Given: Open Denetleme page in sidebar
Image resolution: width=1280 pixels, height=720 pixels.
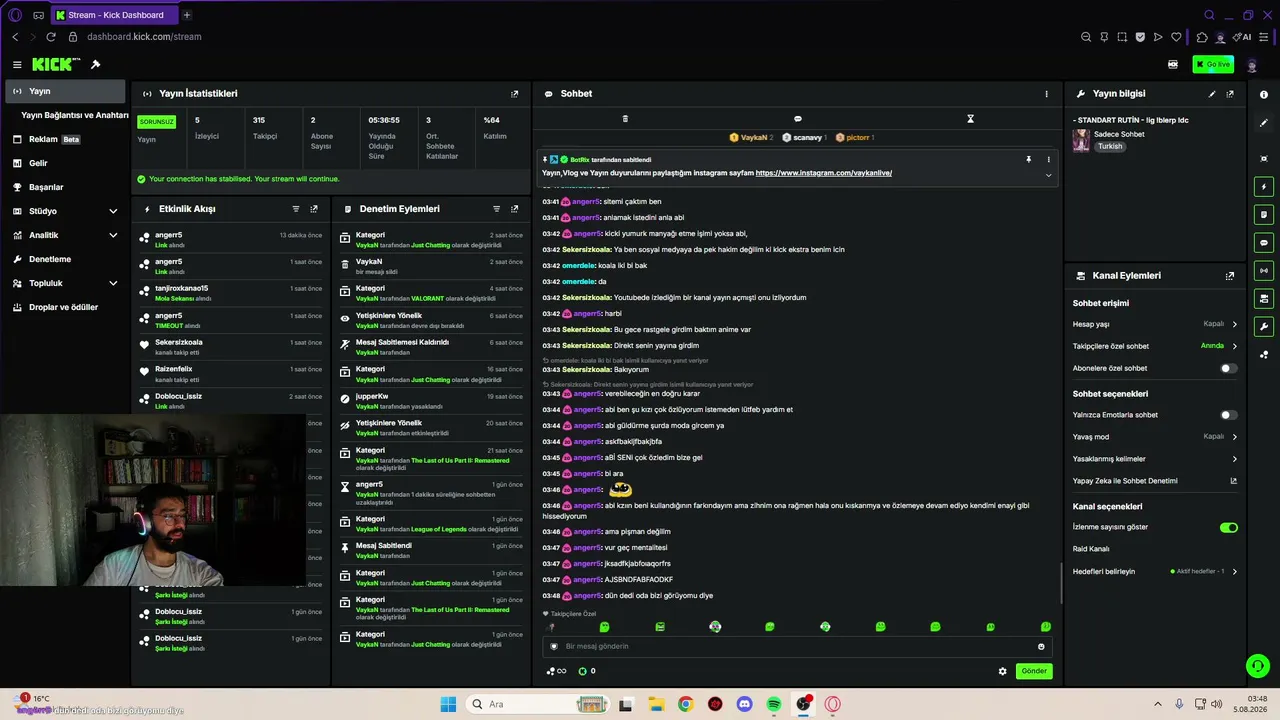Looking at the screenshot, I should [65, 259].
